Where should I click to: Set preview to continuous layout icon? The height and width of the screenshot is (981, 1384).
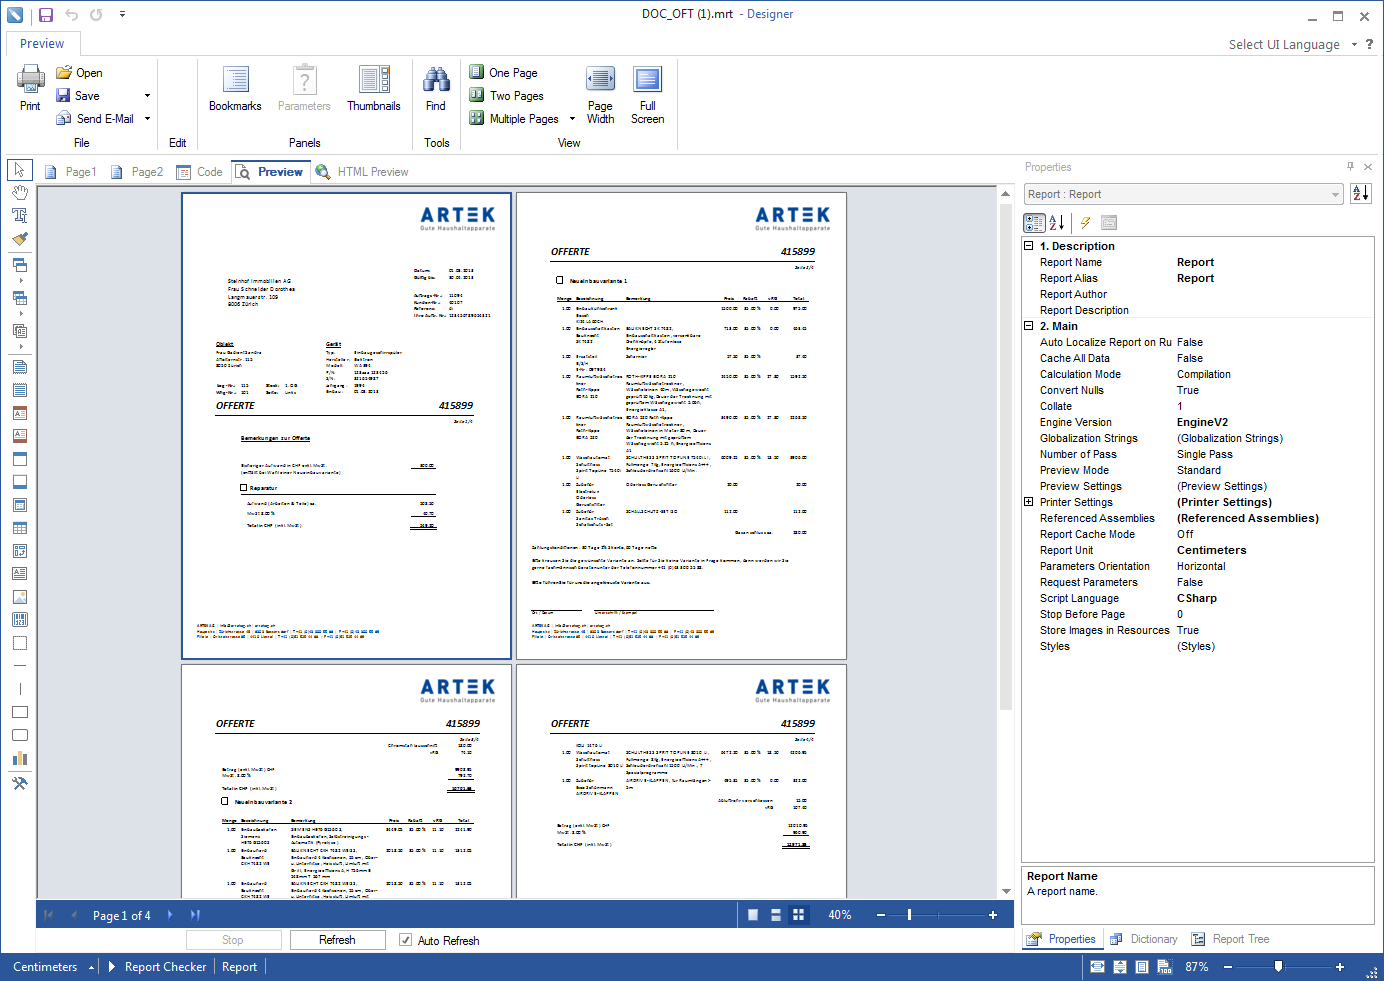tap(776, 915)
